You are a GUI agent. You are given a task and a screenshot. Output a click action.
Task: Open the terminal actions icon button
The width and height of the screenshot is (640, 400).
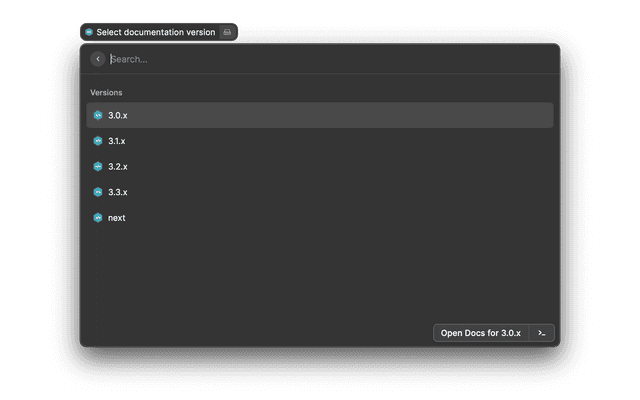pos(541,333)
